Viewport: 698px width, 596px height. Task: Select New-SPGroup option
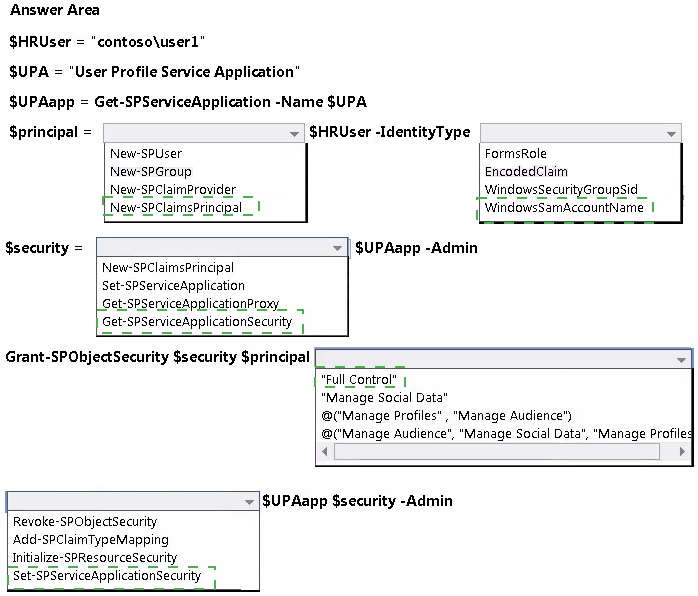pyautogui.click(x=151, y=172)
